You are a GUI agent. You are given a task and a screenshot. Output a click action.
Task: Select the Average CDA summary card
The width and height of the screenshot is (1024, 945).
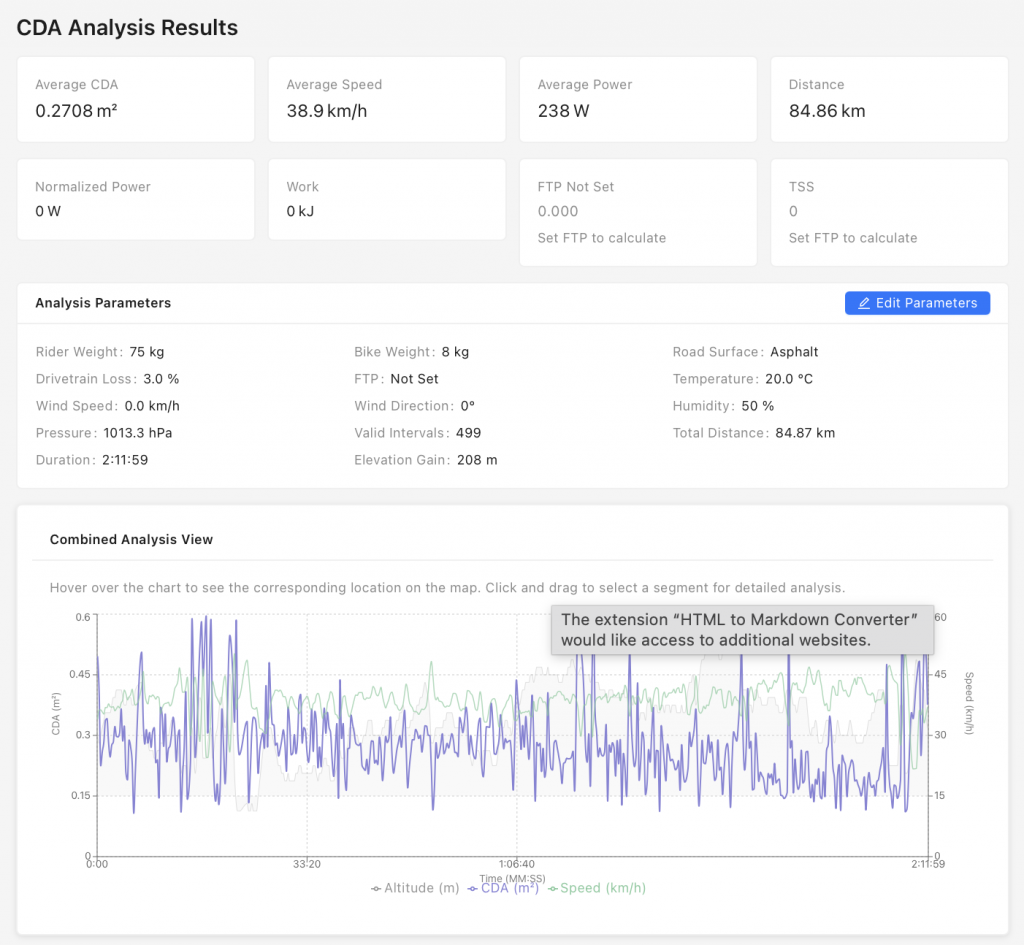(135, 99)
